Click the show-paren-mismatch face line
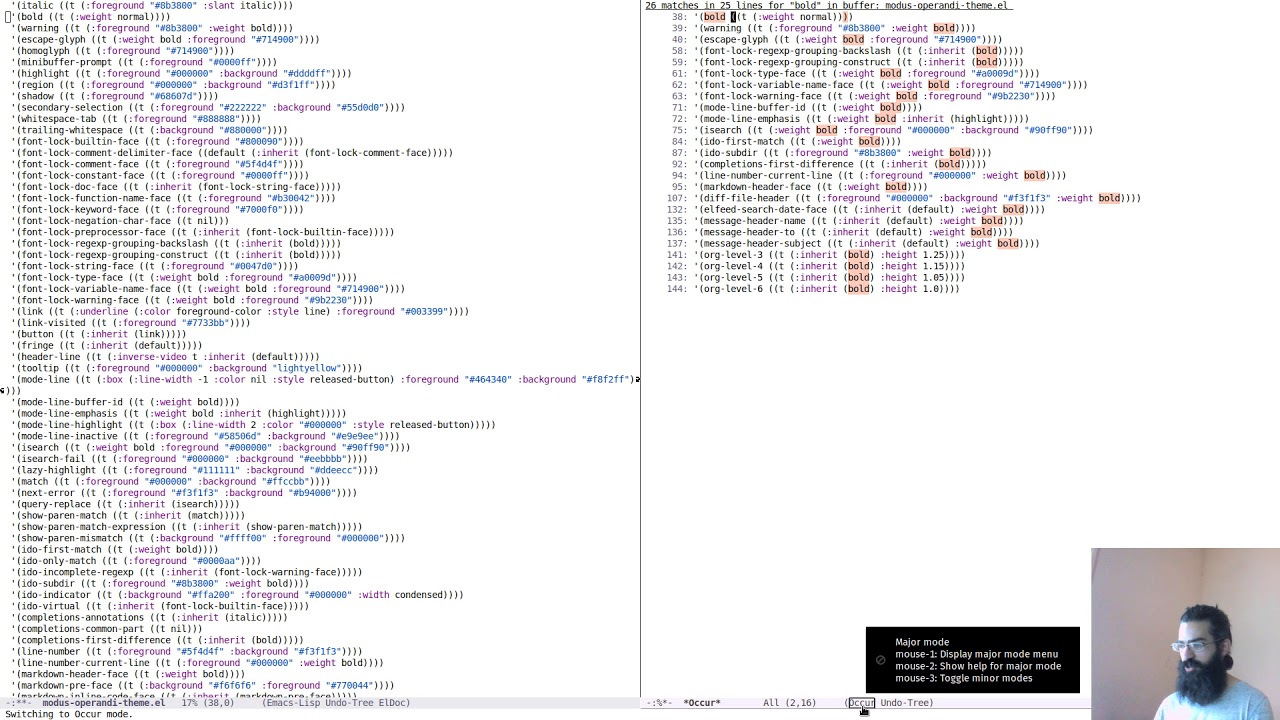This screenshot has width=1280, height=720. point(208,538)
